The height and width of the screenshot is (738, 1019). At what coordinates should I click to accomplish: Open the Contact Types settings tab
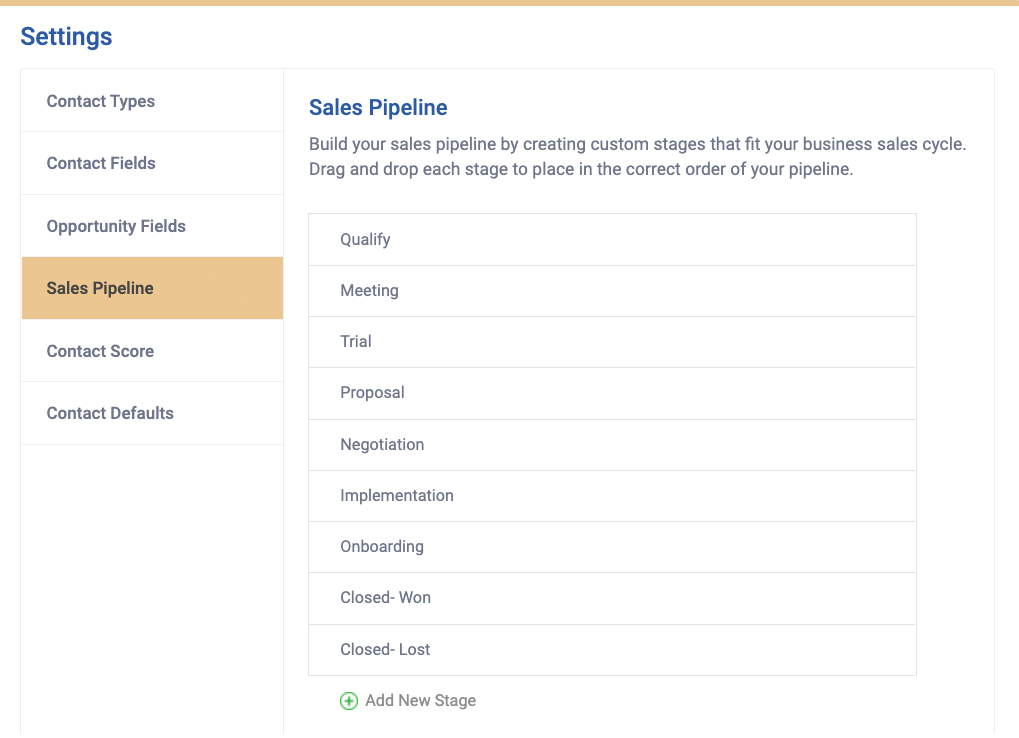[x=152, y=101]
